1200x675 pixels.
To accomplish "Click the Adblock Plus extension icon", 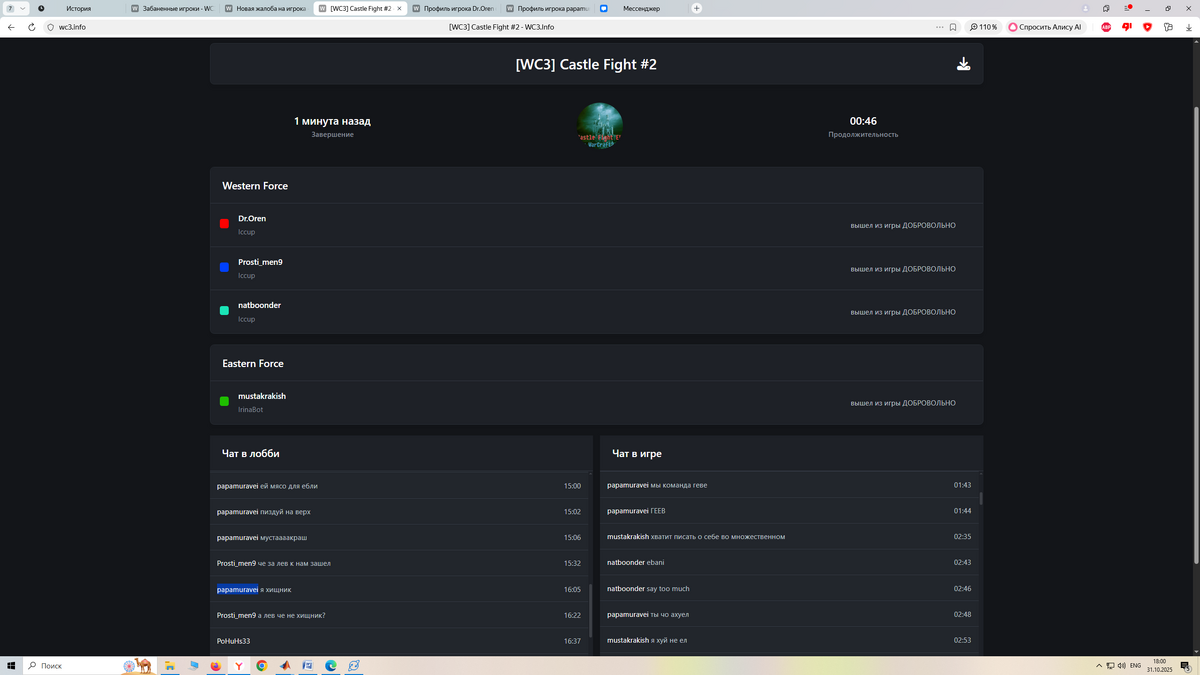I will (x=1106, y=27).
